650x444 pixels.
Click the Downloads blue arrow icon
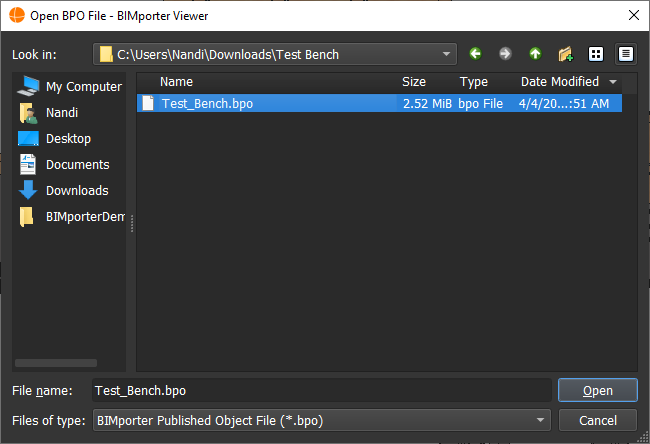[x=28, y=190]
